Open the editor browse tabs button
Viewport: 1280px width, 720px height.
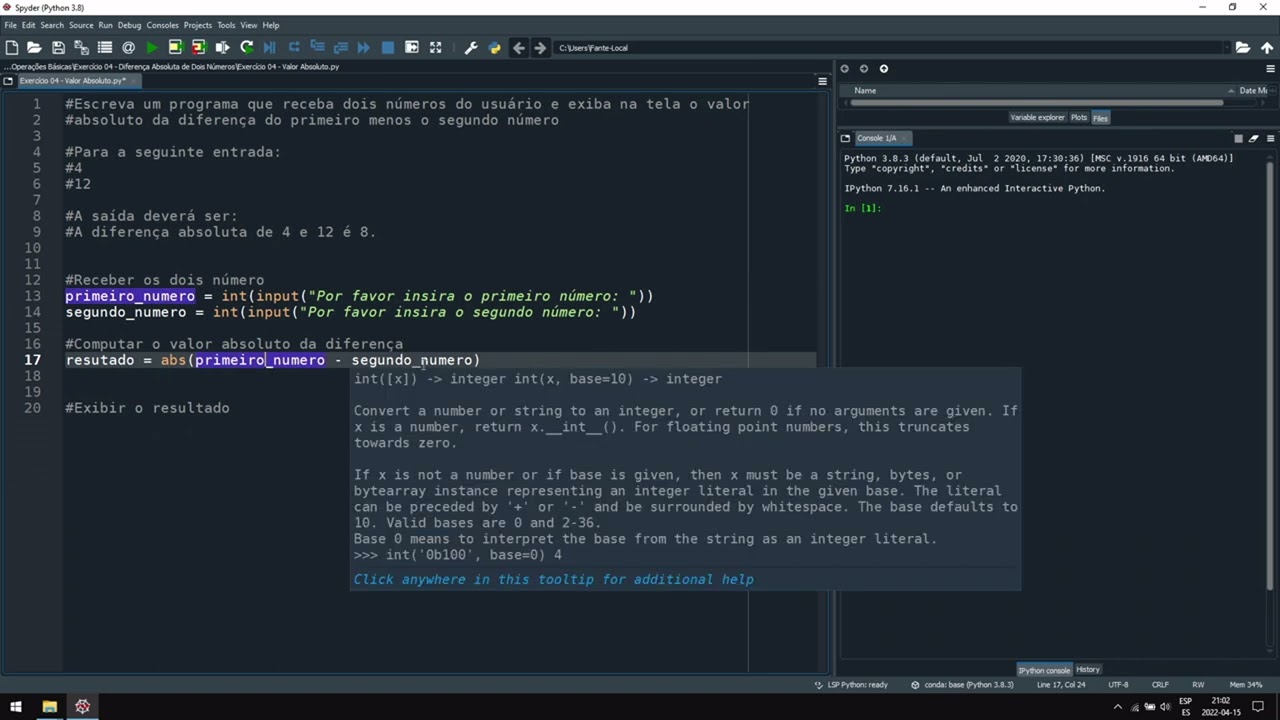pos(8,81)
